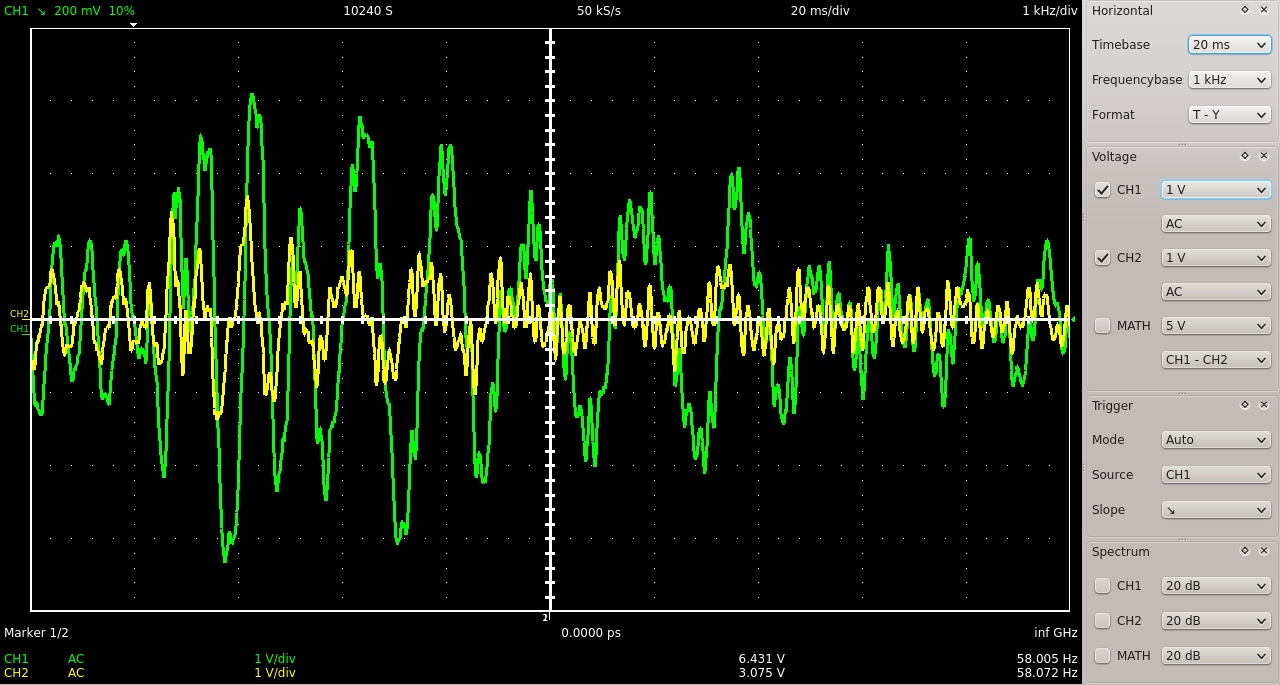
Task: Disable the CH1 voltage checkbox
Action: tap(1103, 190)
